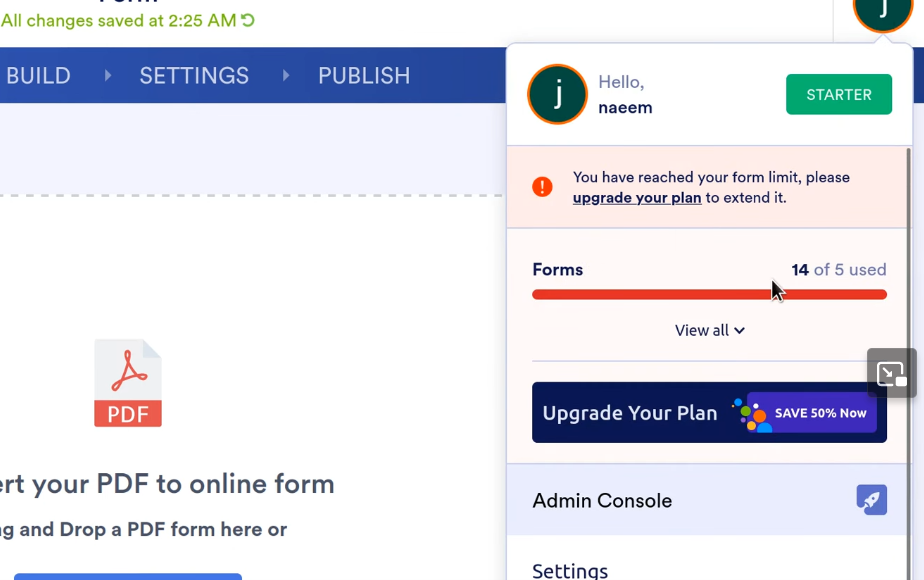Go to the PUBLISH tab
This screenshot has height=580, width=924.
pos(364,75)
